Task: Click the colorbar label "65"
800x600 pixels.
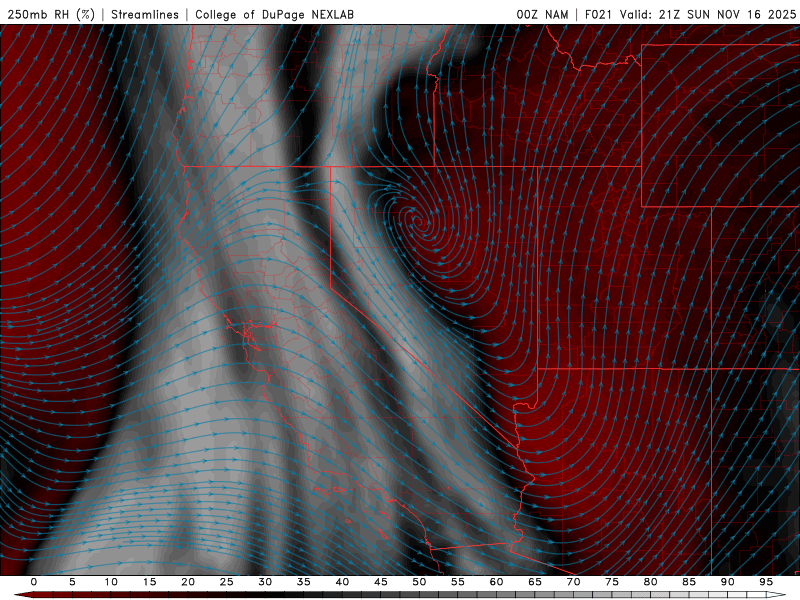Action: 535,582
